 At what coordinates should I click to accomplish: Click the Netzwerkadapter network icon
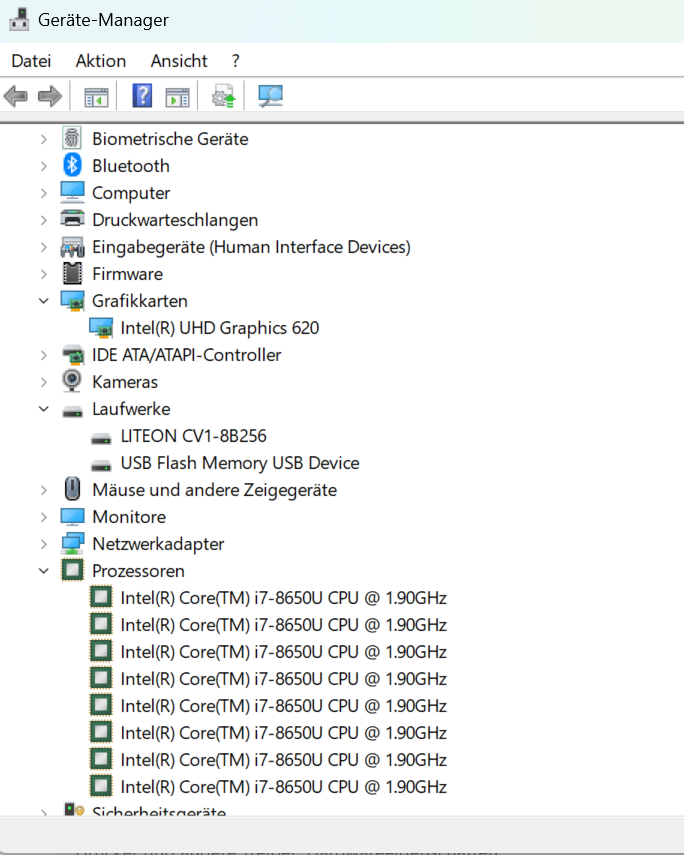coord(72,543)
